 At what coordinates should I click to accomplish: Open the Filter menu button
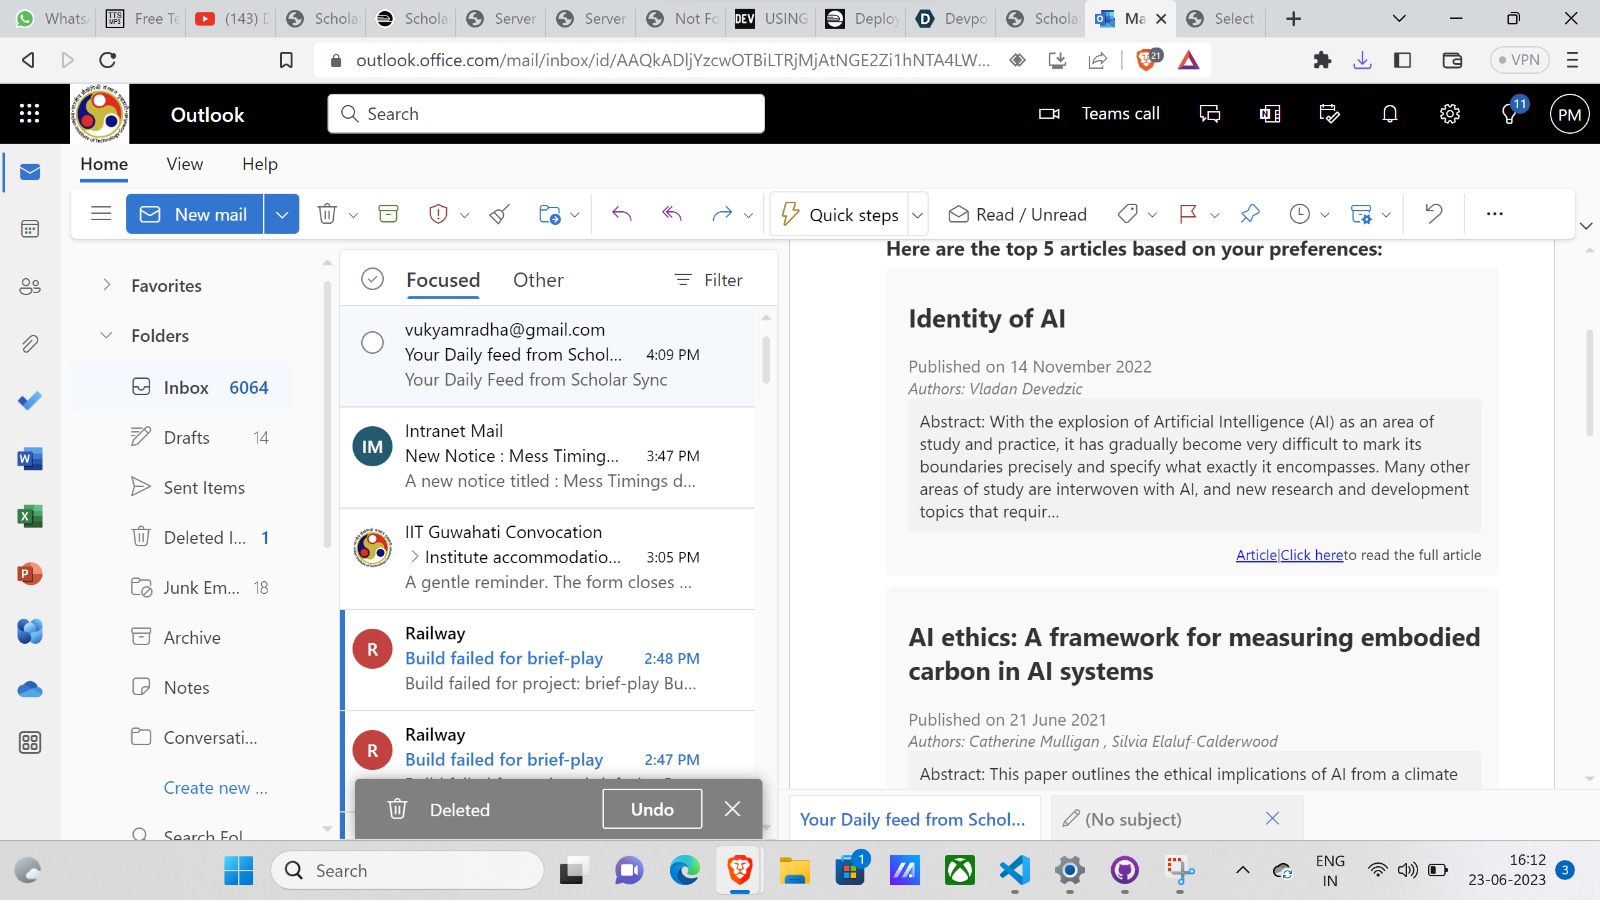click(x=709, y=280)
